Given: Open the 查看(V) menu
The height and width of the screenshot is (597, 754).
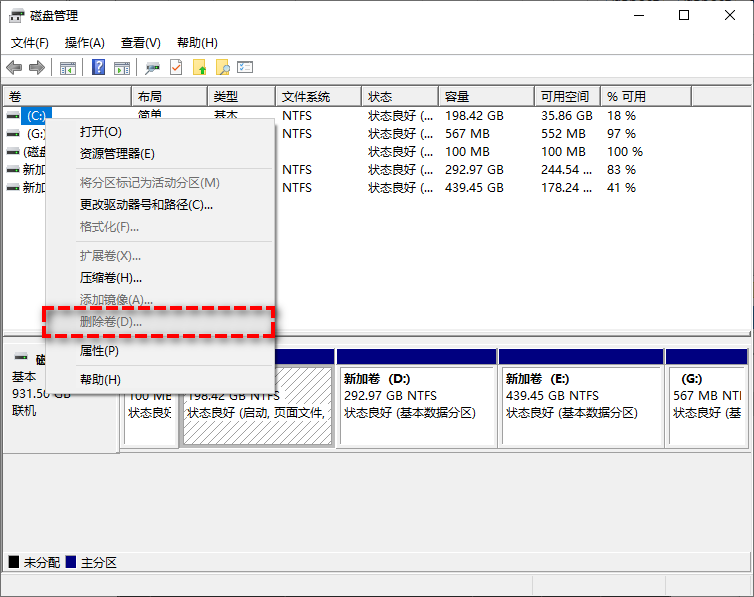Looking at the screenshot, I should (x=141, y=43).
